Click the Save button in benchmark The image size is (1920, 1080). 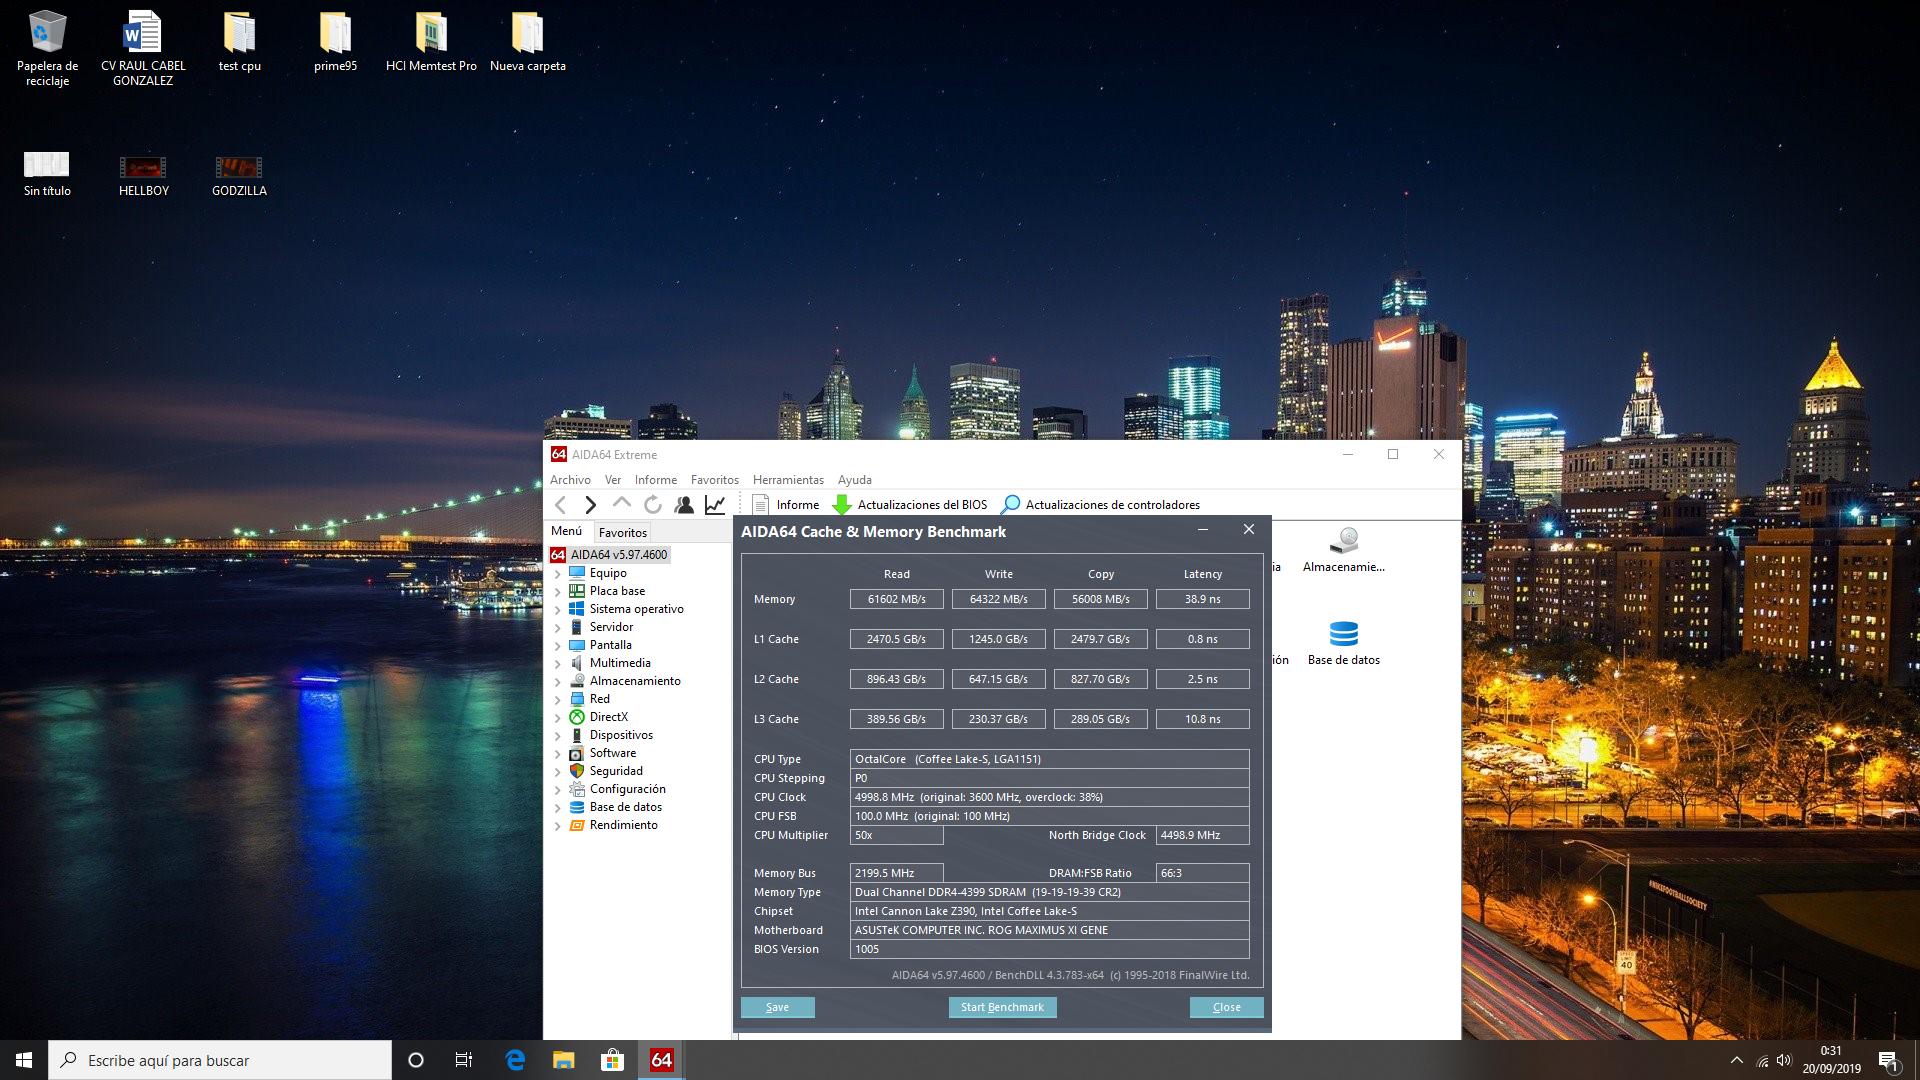coord(777,1007)
